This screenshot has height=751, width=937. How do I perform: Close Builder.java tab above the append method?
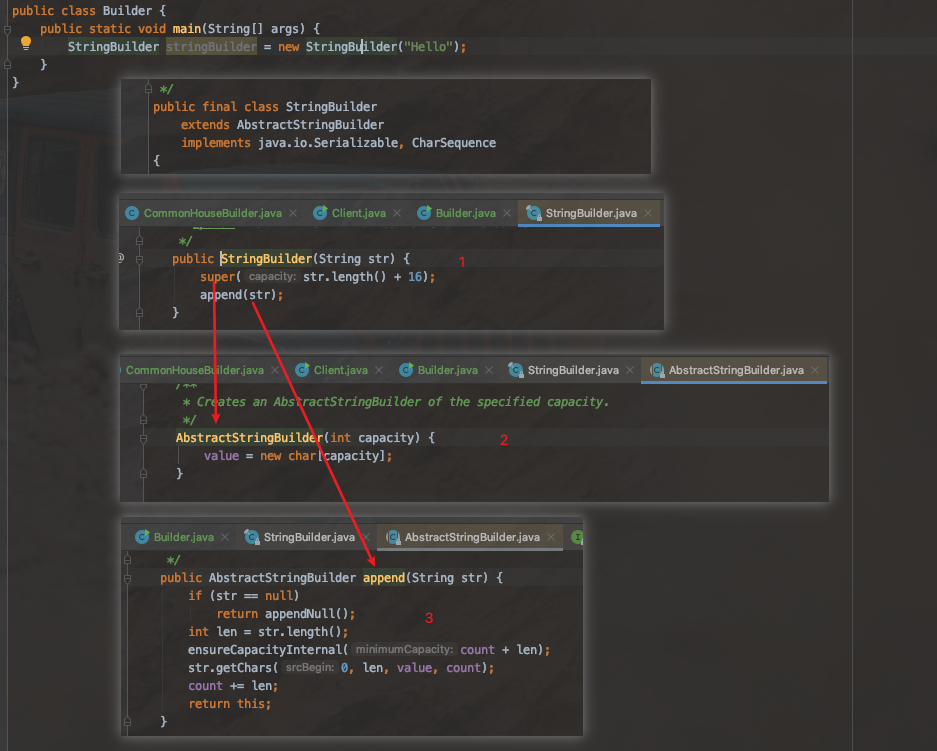225,537
